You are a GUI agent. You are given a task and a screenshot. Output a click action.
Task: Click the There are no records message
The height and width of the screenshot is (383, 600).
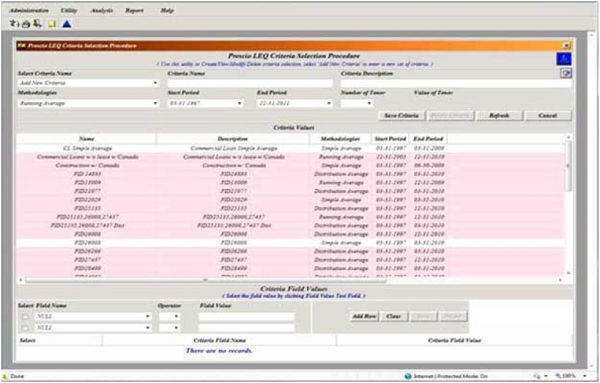click(219, 350)
